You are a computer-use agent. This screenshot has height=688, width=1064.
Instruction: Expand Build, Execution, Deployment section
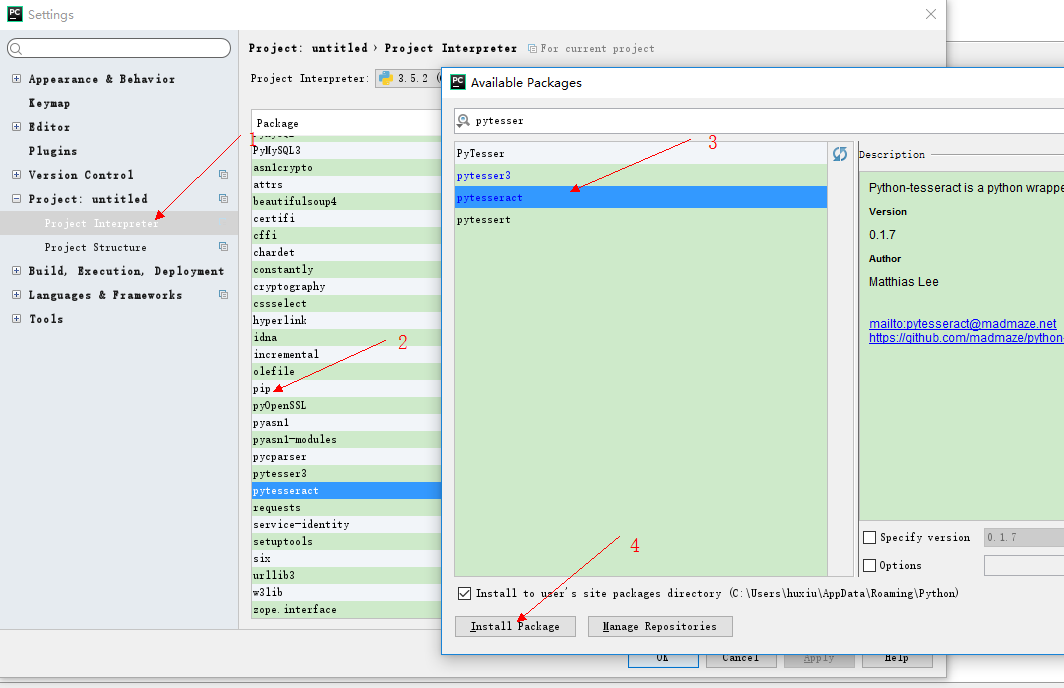(16, 271)
